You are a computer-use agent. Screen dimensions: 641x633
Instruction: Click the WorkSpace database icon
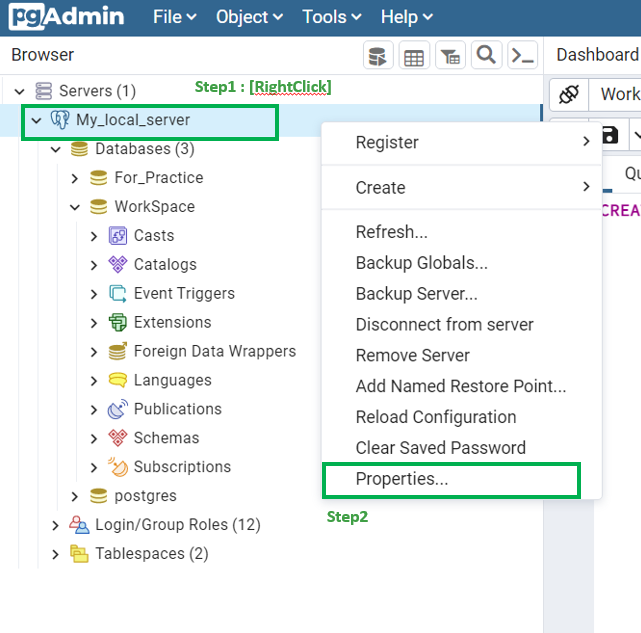tap(99, 207)
